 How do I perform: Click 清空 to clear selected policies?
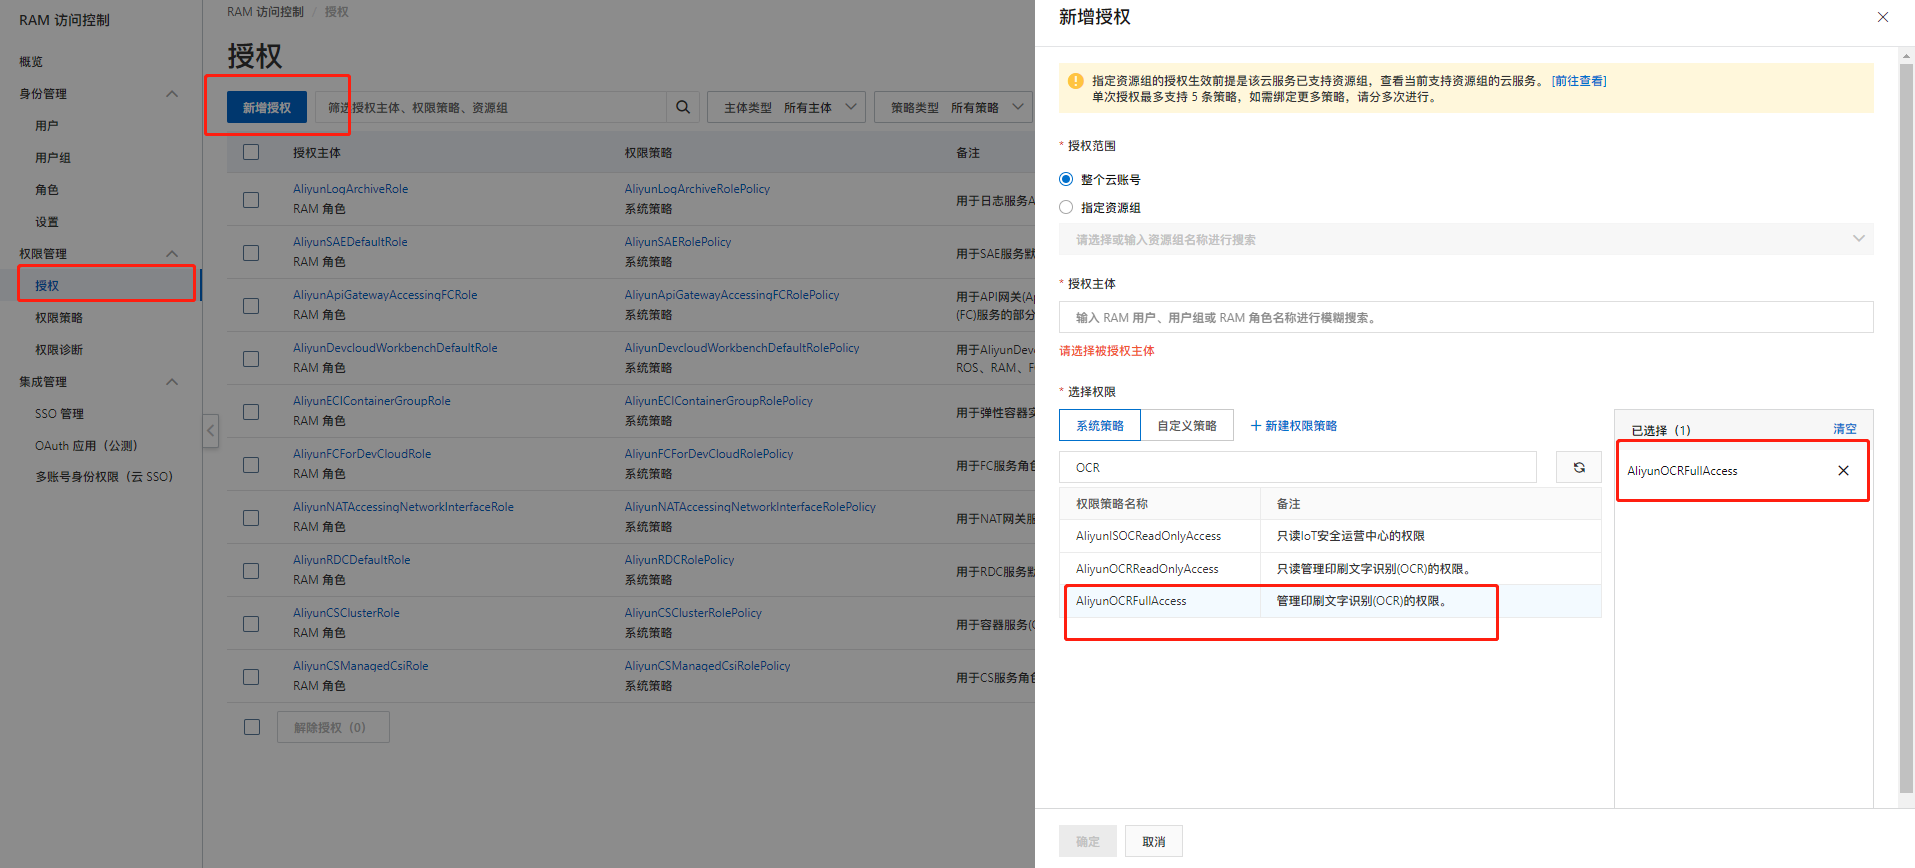[1845, 429]
